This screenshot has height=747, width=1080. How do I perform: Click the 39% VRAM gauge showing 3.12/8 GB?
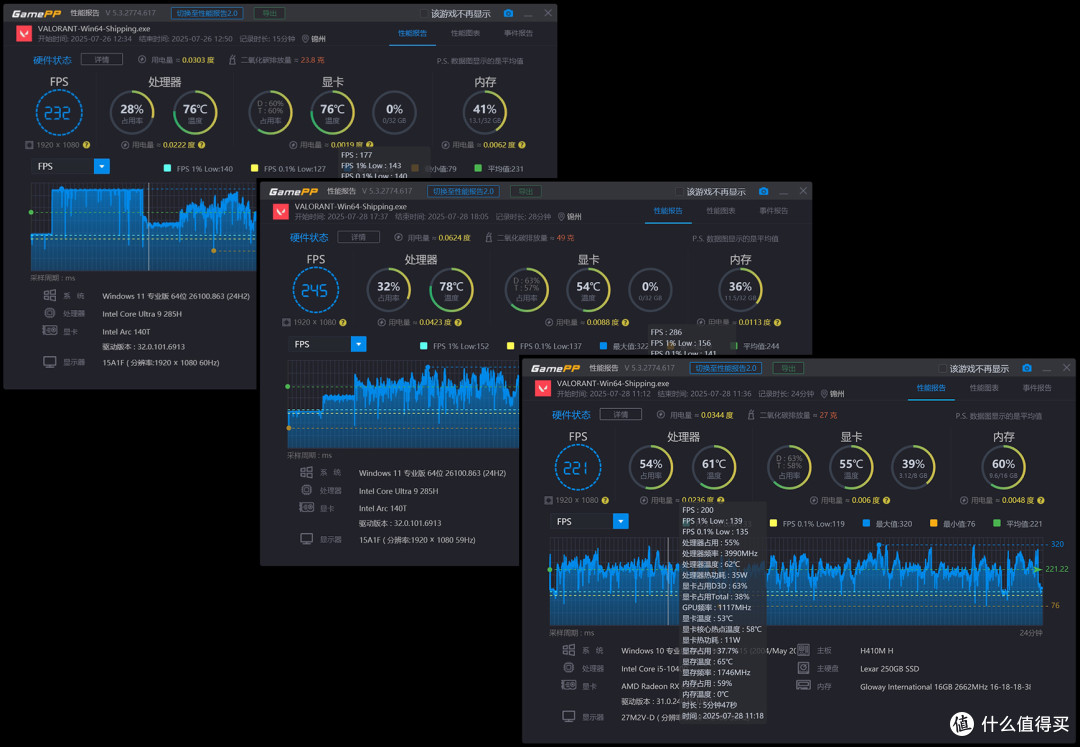tap(913, 467)
